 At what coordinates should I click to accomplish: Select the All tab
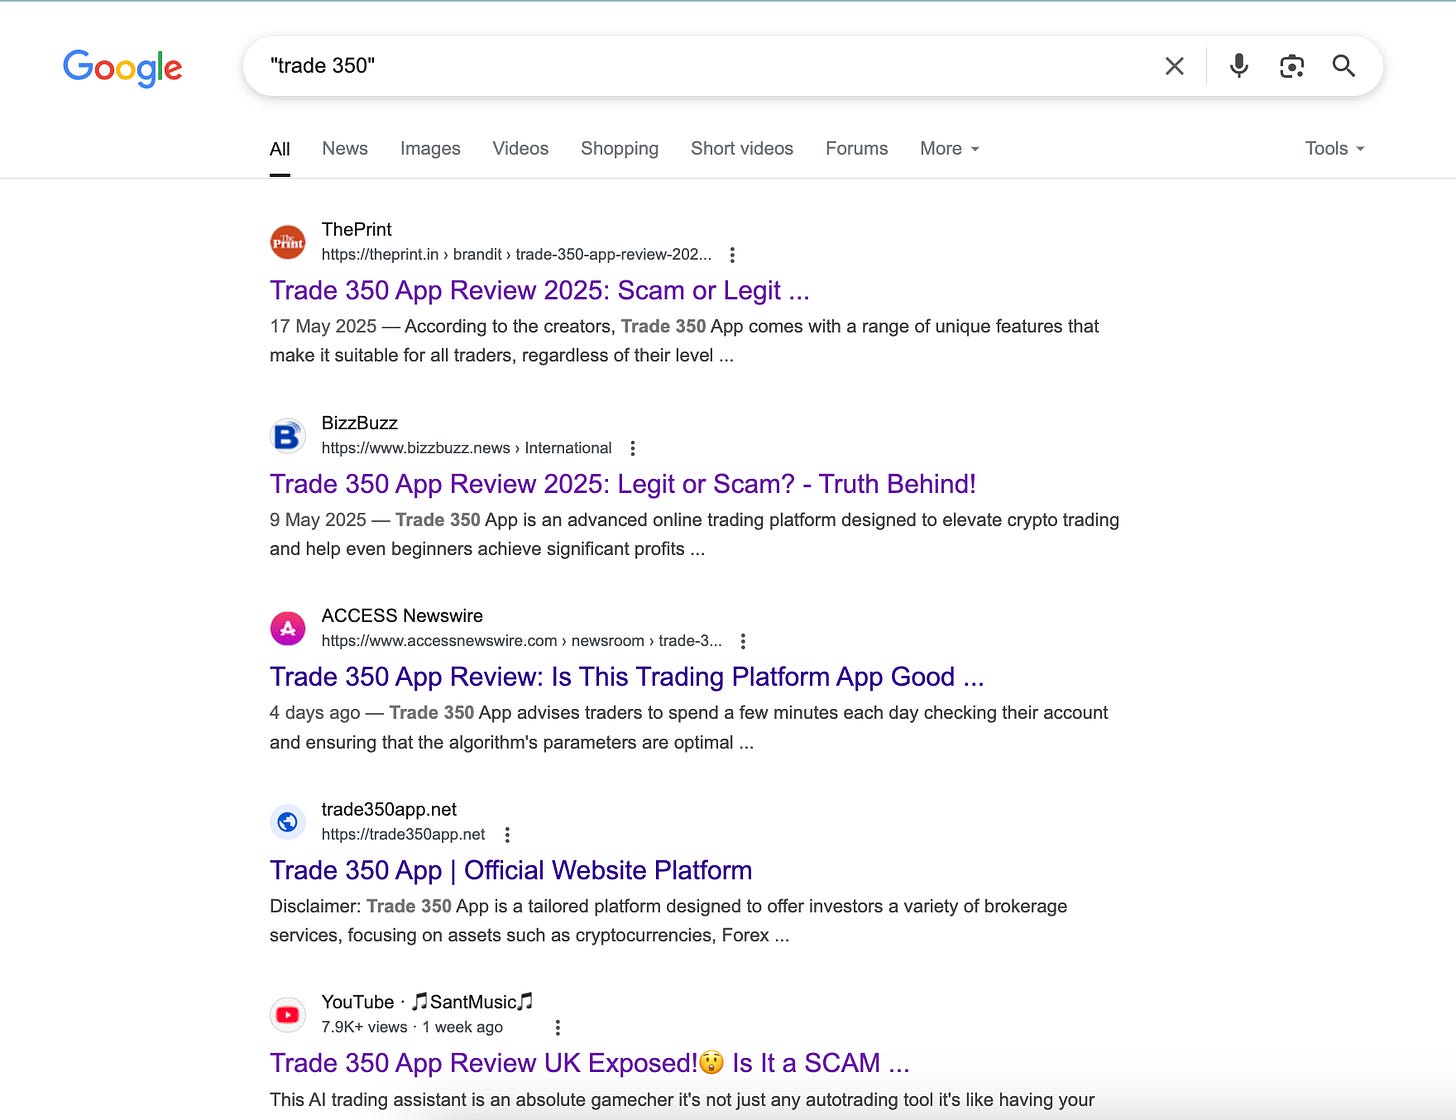click(x=280, y=149)
